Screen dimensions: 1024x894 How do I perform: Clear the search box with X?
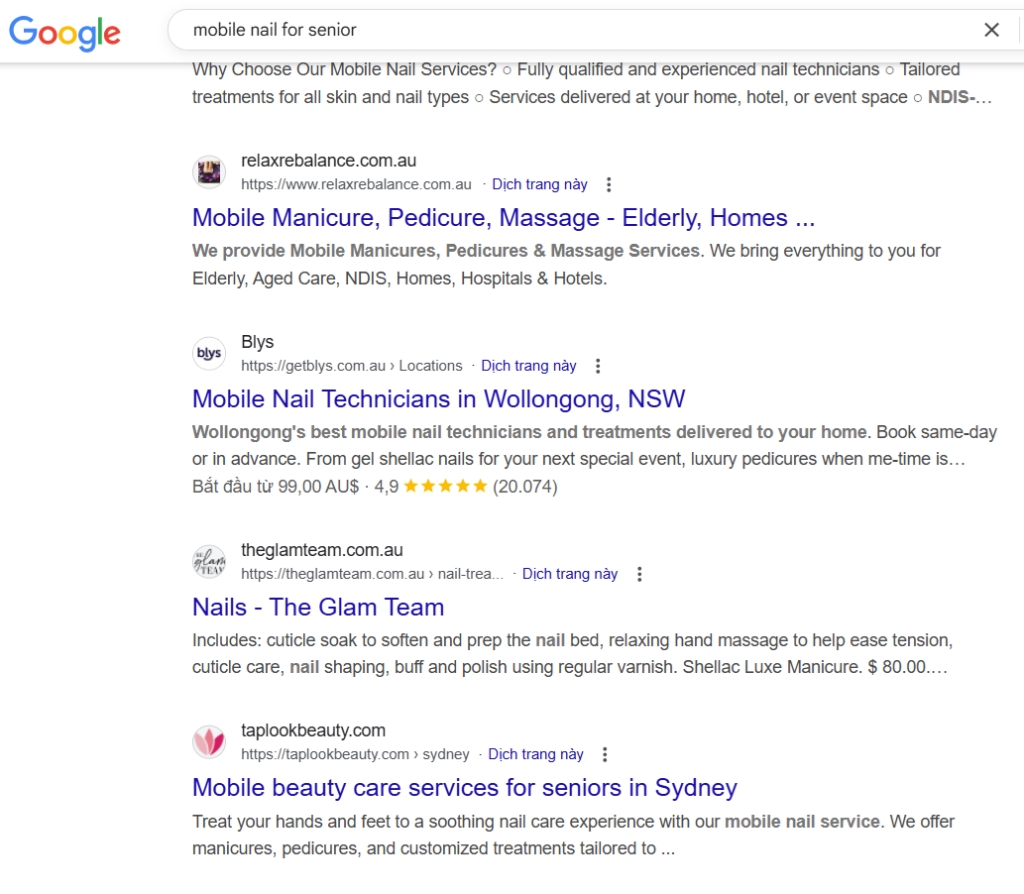[x=991, y=30]
